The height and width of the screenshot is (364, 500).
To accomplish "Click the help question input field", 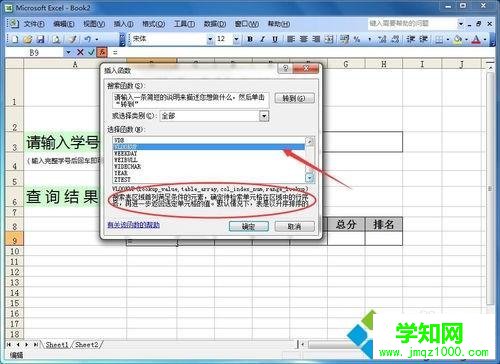I will click(413, 24).
